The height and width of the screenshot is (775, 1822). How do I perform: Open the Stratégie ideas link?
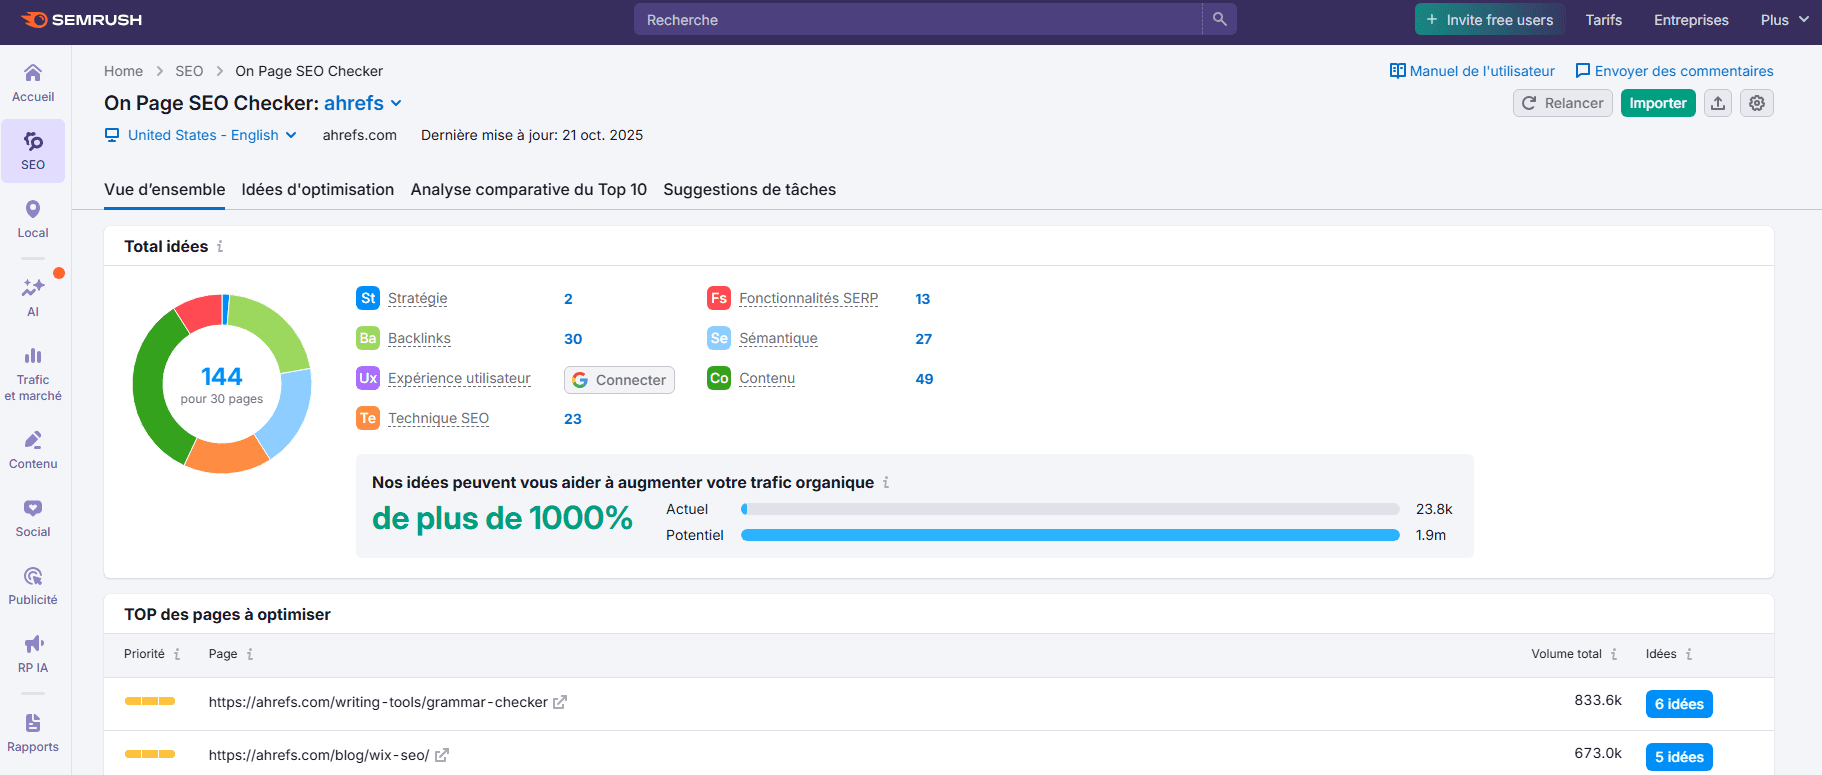click(418, 298)
